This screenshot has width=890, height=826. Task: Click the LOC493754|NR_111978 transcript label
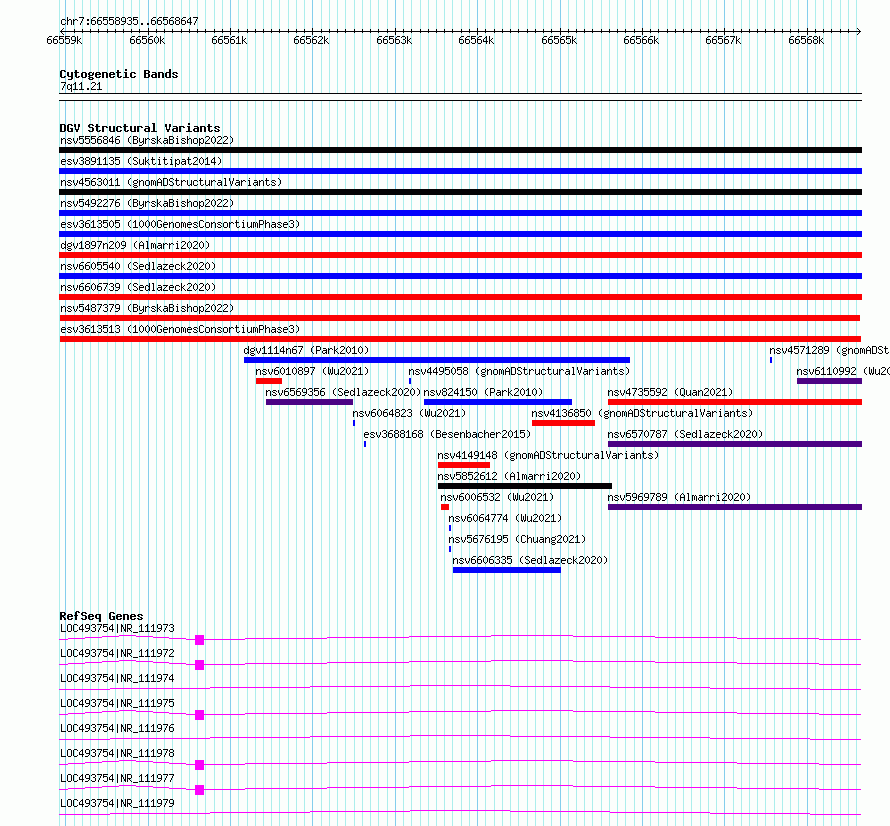(x=117, y=753)
